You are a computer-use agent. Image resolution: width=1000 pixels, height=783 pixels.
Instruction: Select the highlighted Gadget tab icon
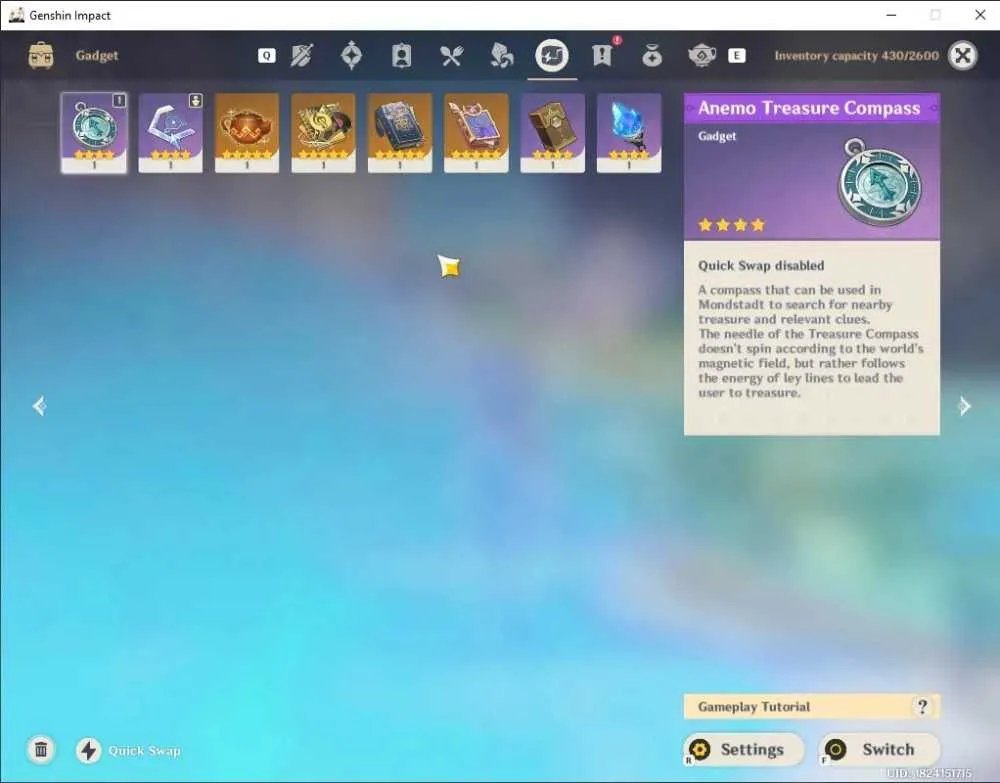(x=552, y=55)
